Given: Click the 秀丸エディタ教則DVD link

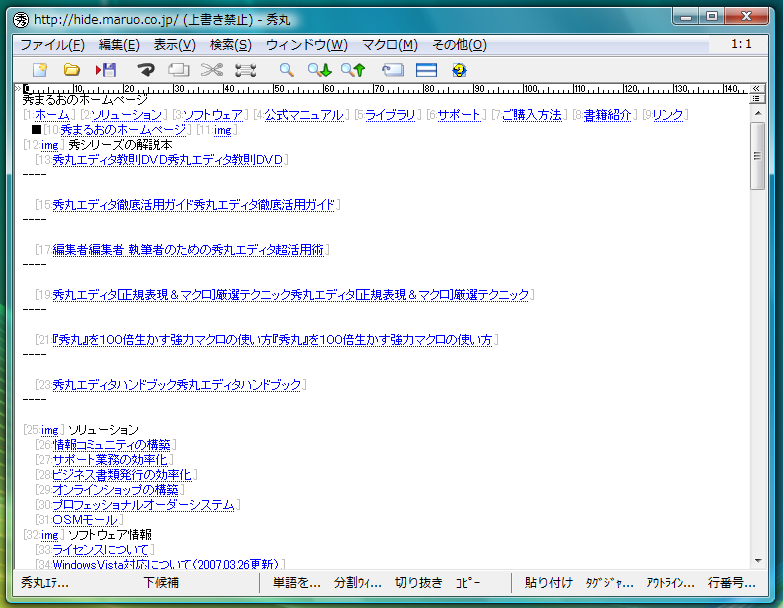Looking at the screenshot, I should 168,160.
